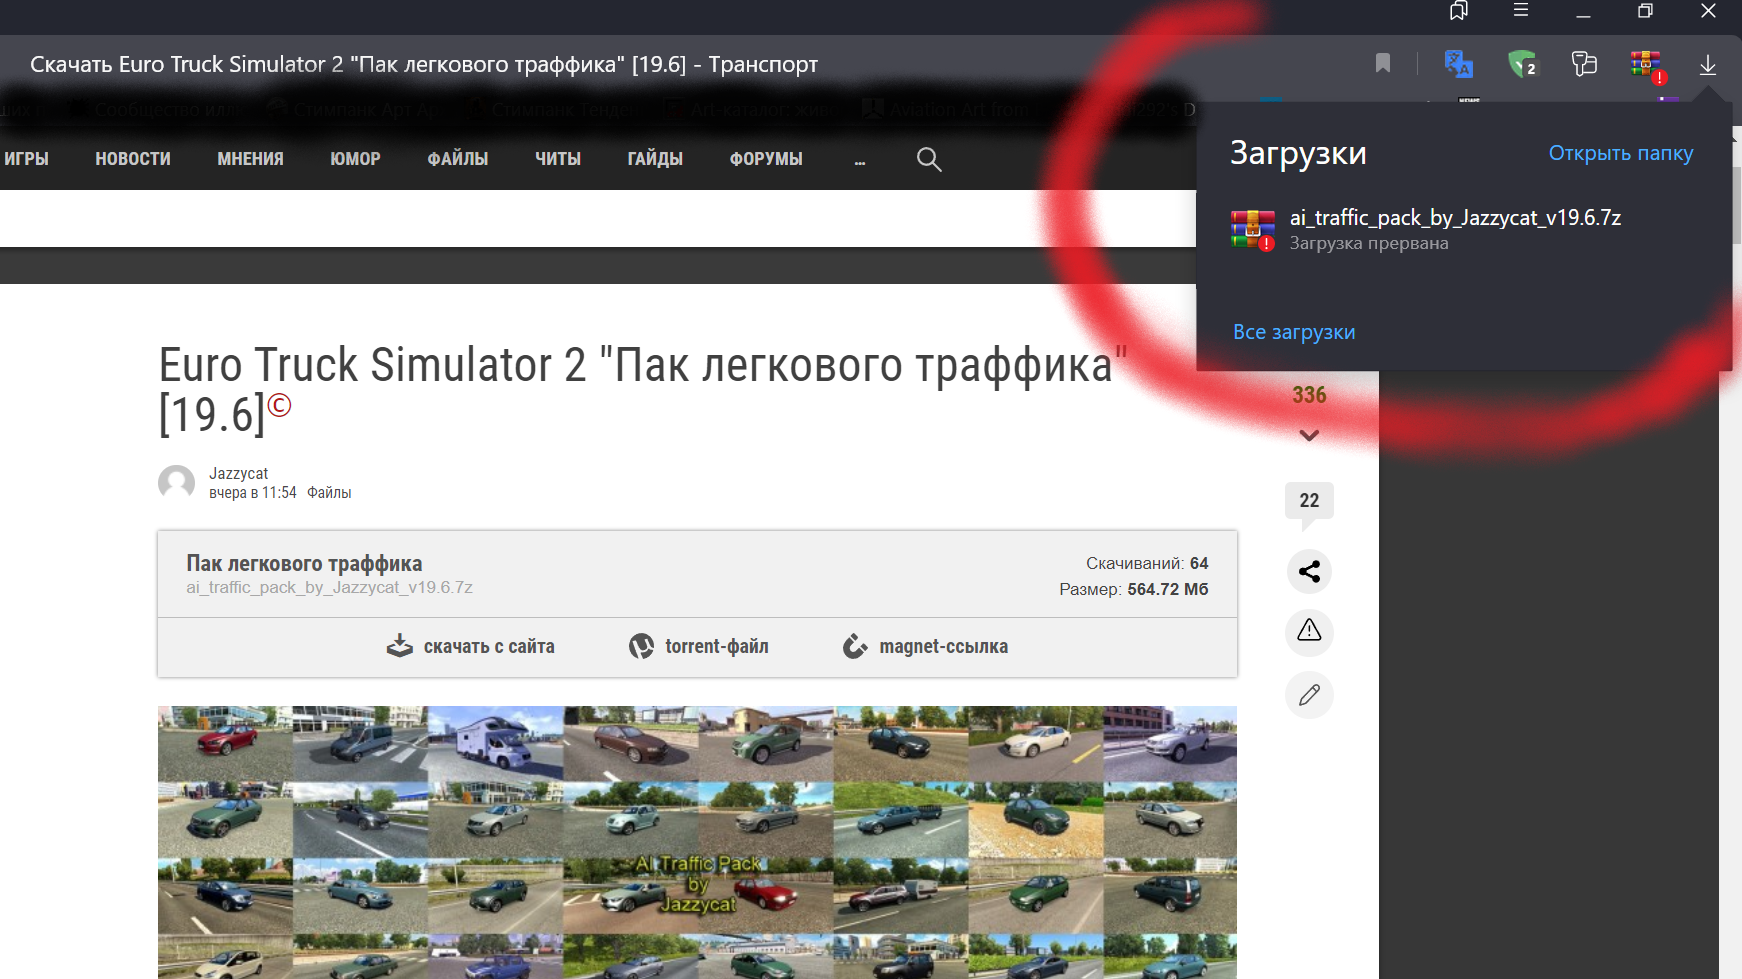Click the share icon beside article

pos(1309,571)
